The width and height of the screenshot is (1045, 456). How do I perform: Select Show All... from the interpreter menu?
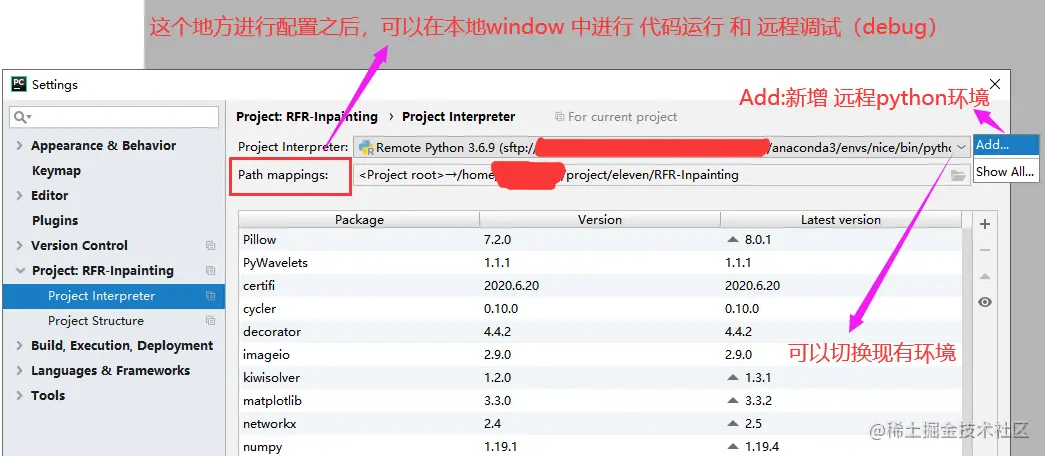[1006, 171]
